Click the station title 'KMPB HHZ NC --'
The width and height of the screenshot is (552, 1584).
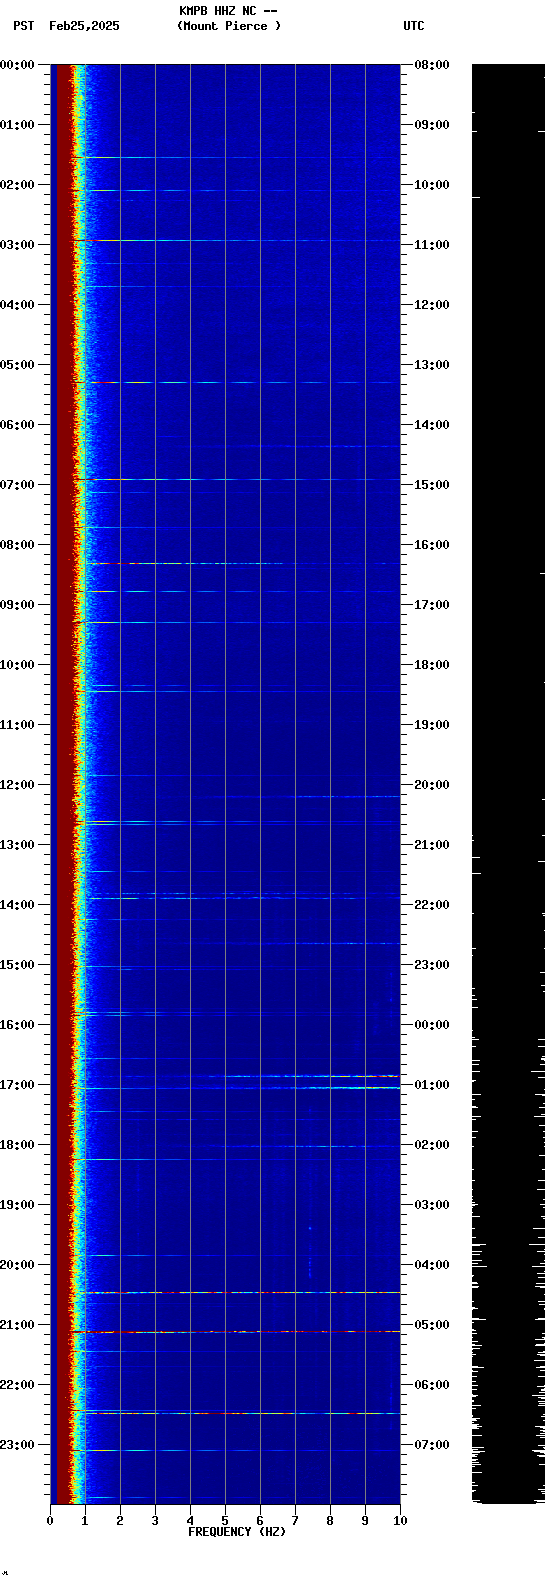click(x=228, y=11)
